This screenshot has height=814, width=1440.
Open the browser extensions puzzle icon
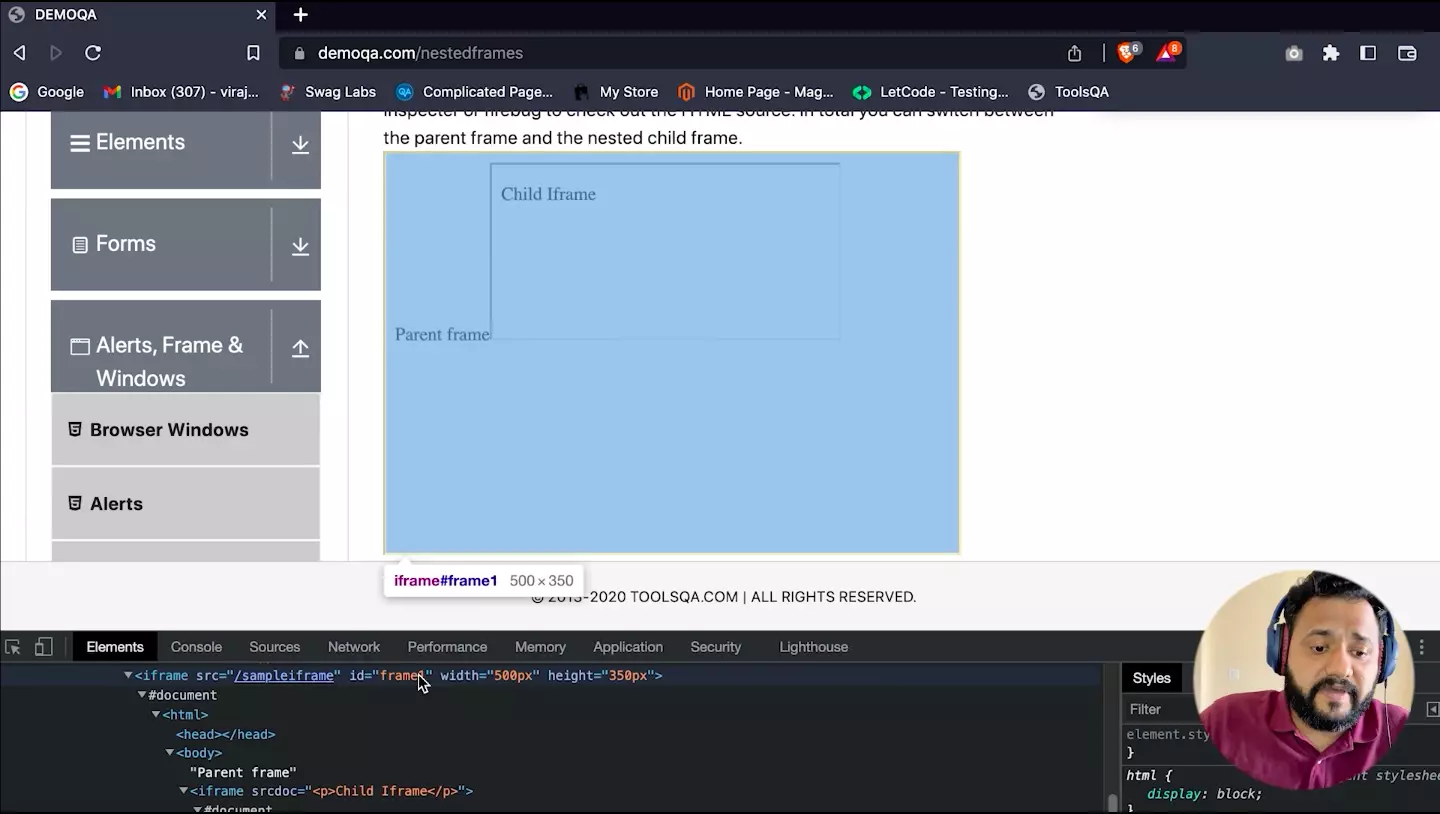[x=1330, y=53]
